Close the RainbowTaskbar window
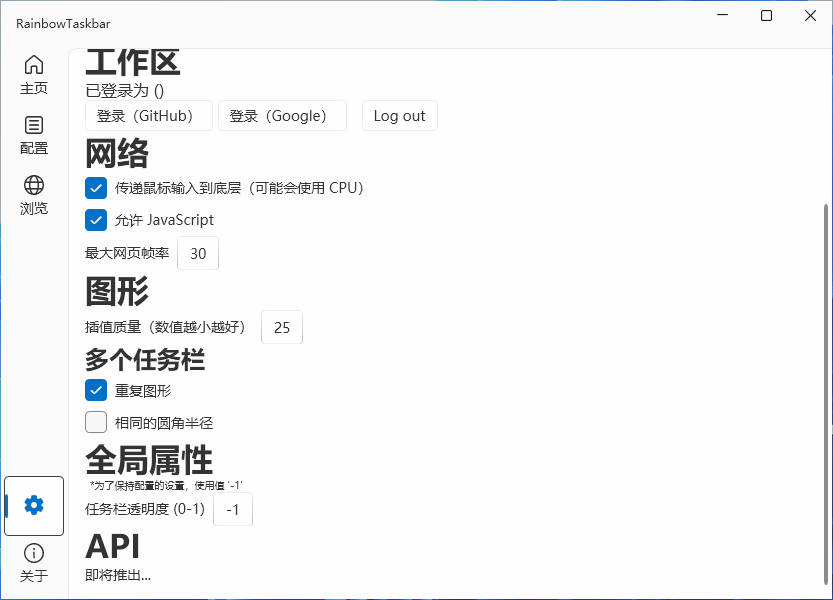 [810, 15]
